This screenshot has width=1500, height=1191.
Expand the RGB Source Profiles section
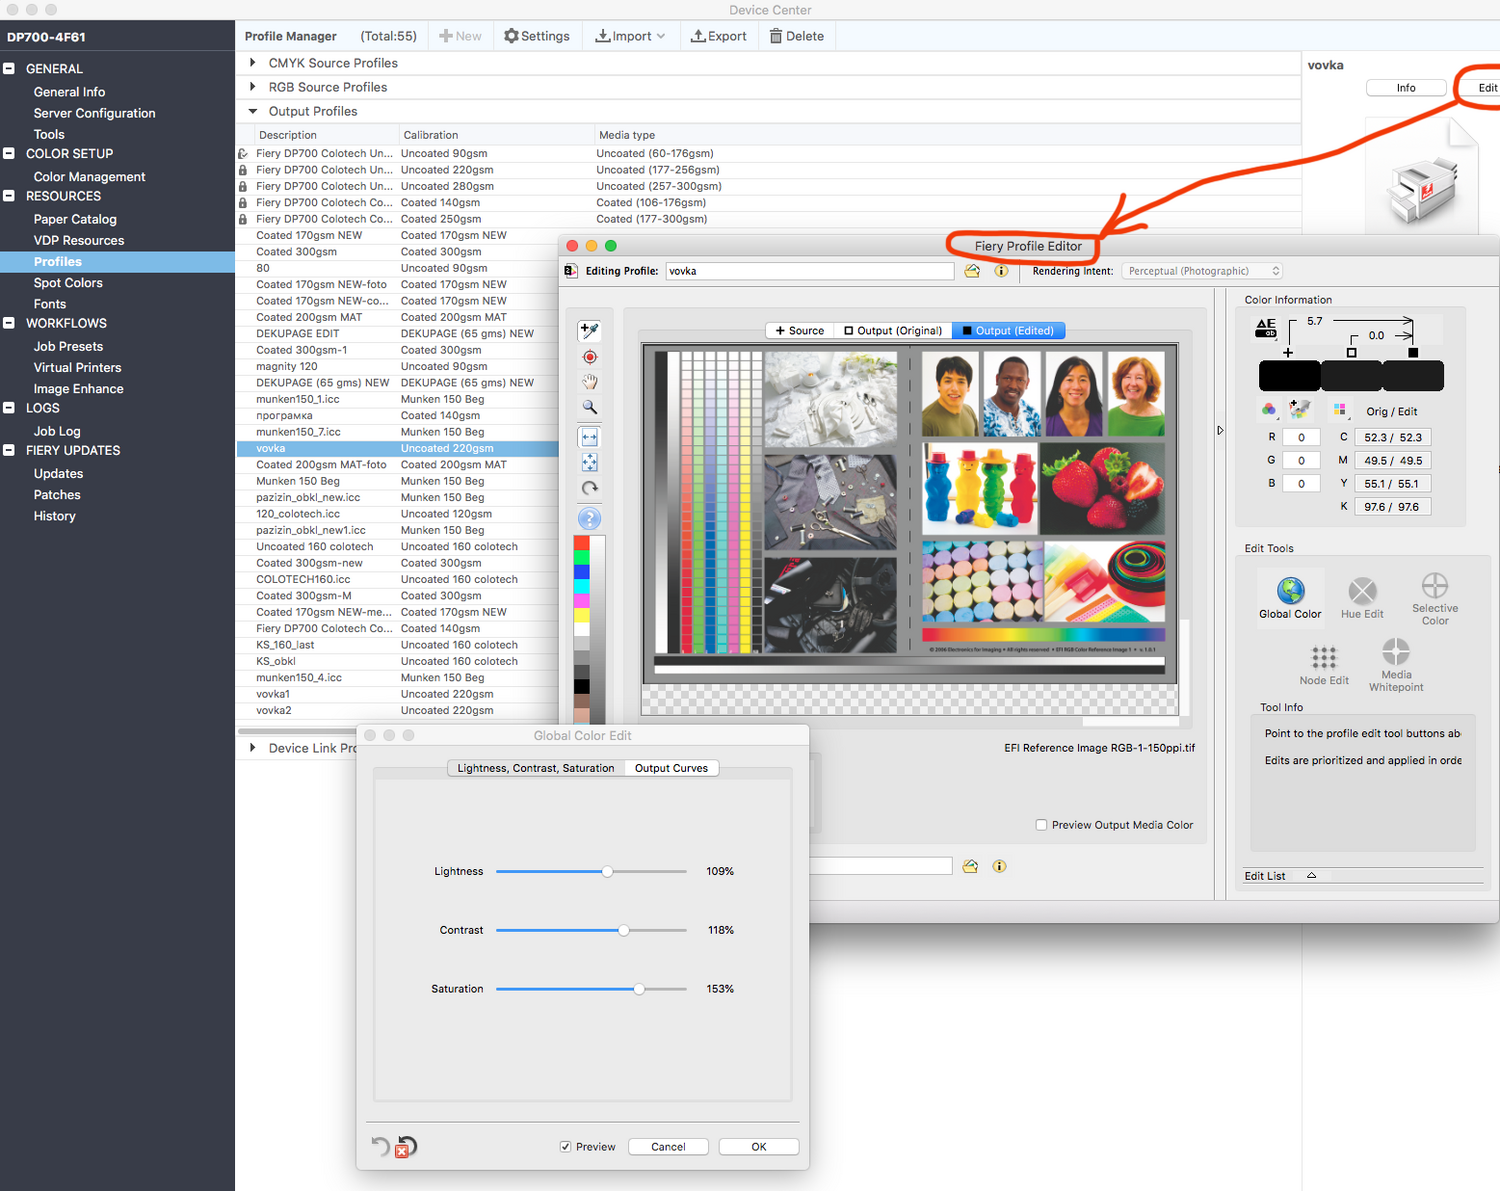[x=253, y=87]
